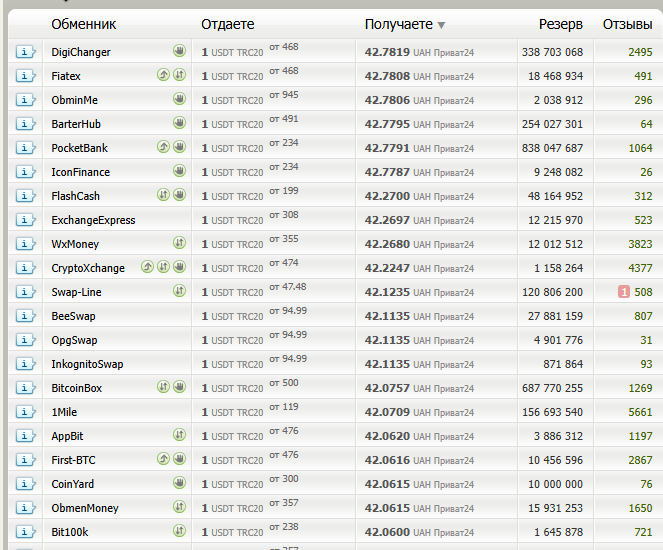The image size is (663, 550).
Task: Click the hand badge icon beside CryptoXchange
Action: (180, 267)
